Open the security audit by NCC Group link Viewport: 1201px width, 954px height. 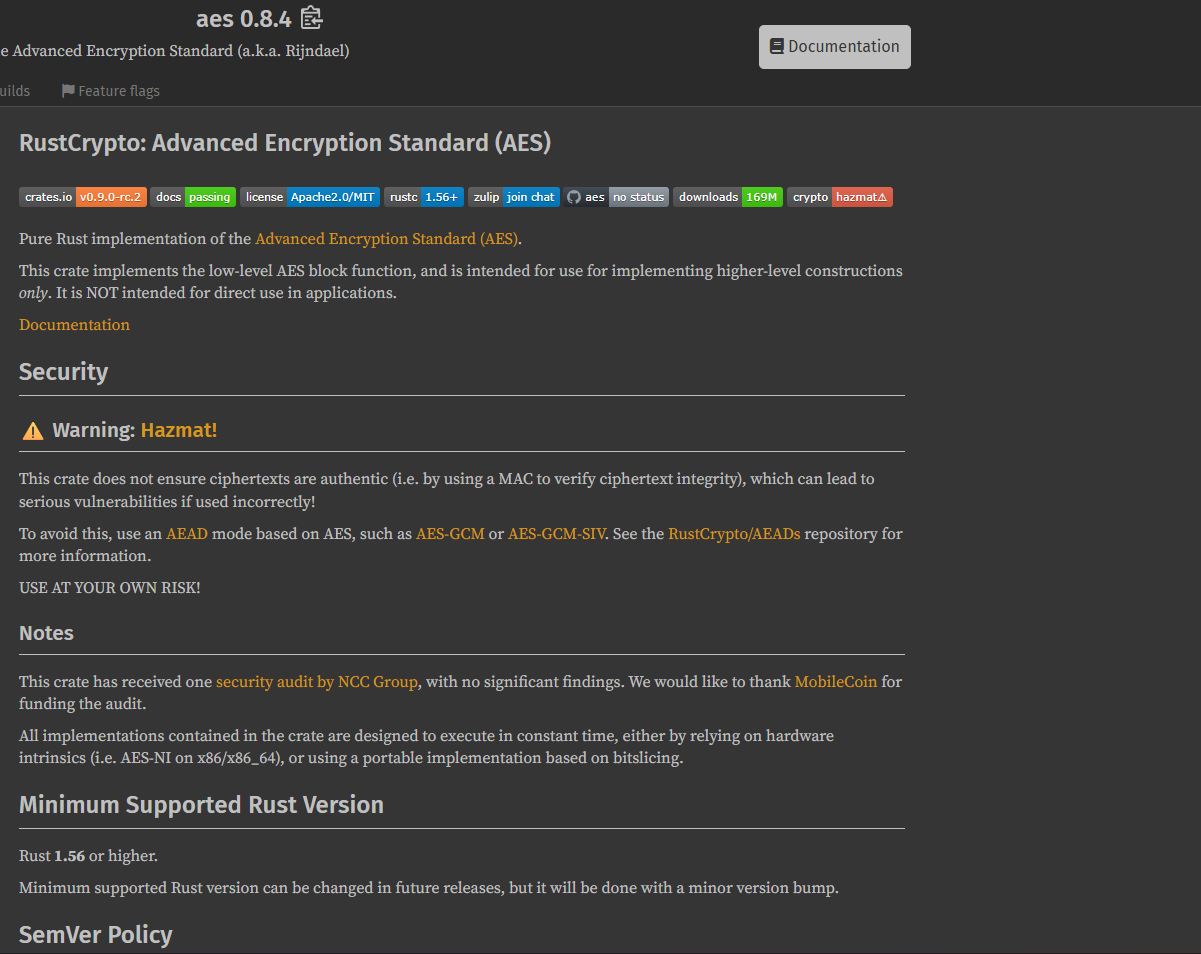pyautogui.click(x=317, y=682)
